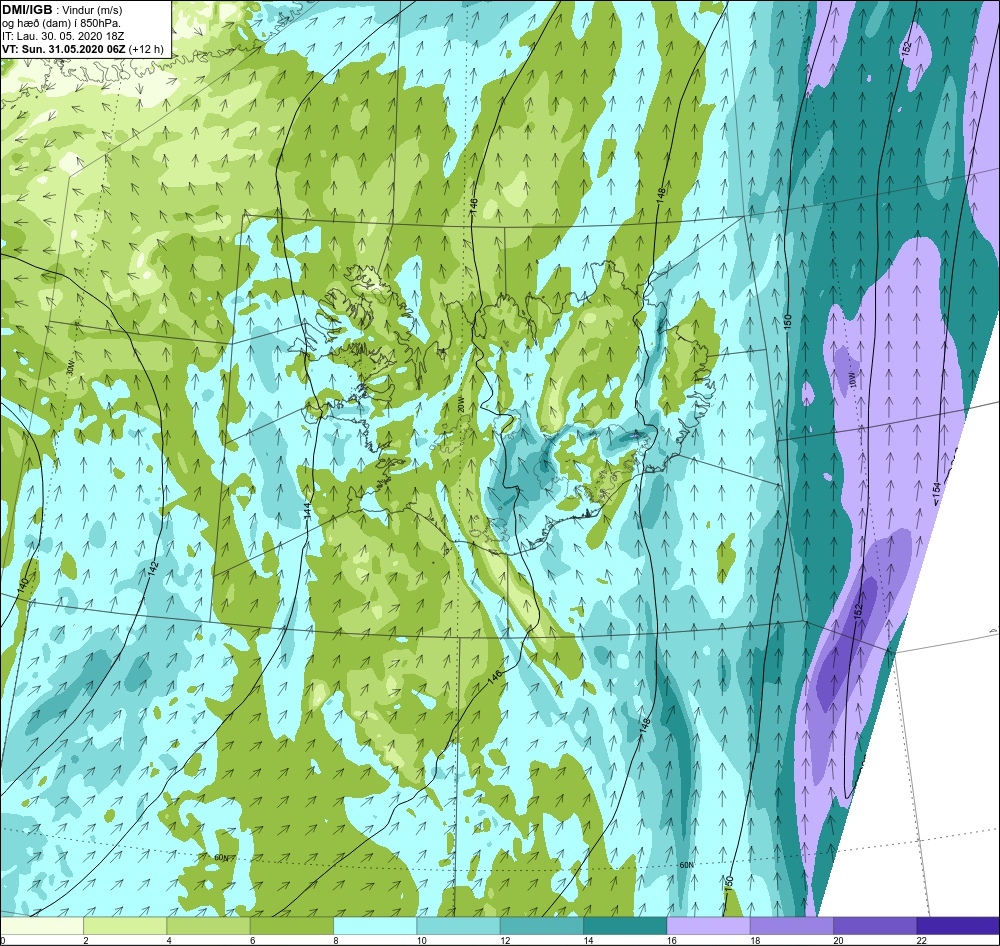Click the '146' contour label south of Iceland
This screenshot has height=946, width=1000.
(x=495, y=677)
